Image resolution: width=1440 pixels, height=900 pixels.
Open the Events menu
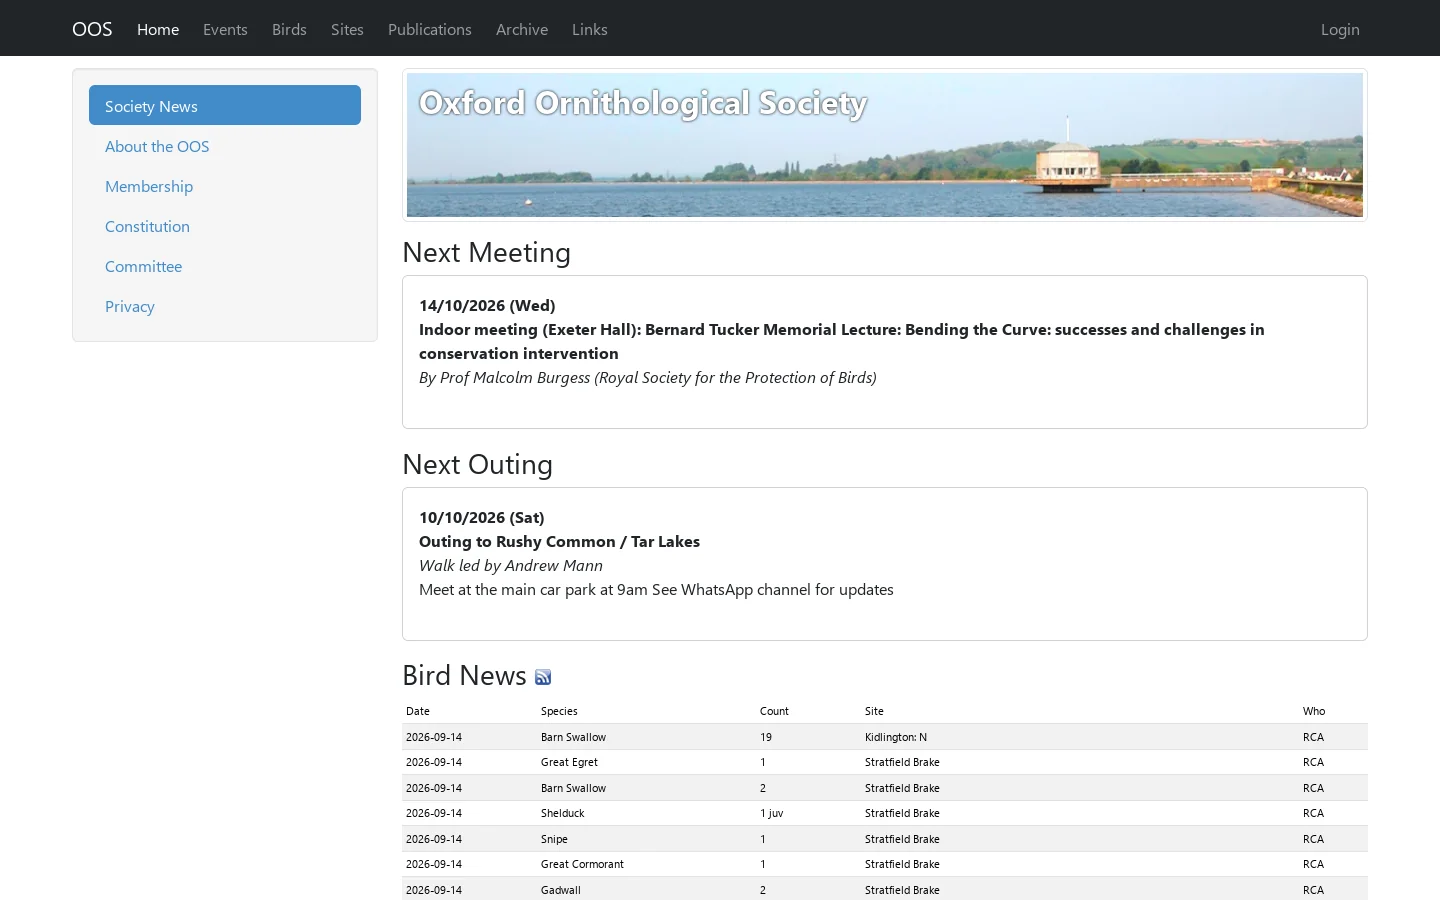tap(225, 29)
